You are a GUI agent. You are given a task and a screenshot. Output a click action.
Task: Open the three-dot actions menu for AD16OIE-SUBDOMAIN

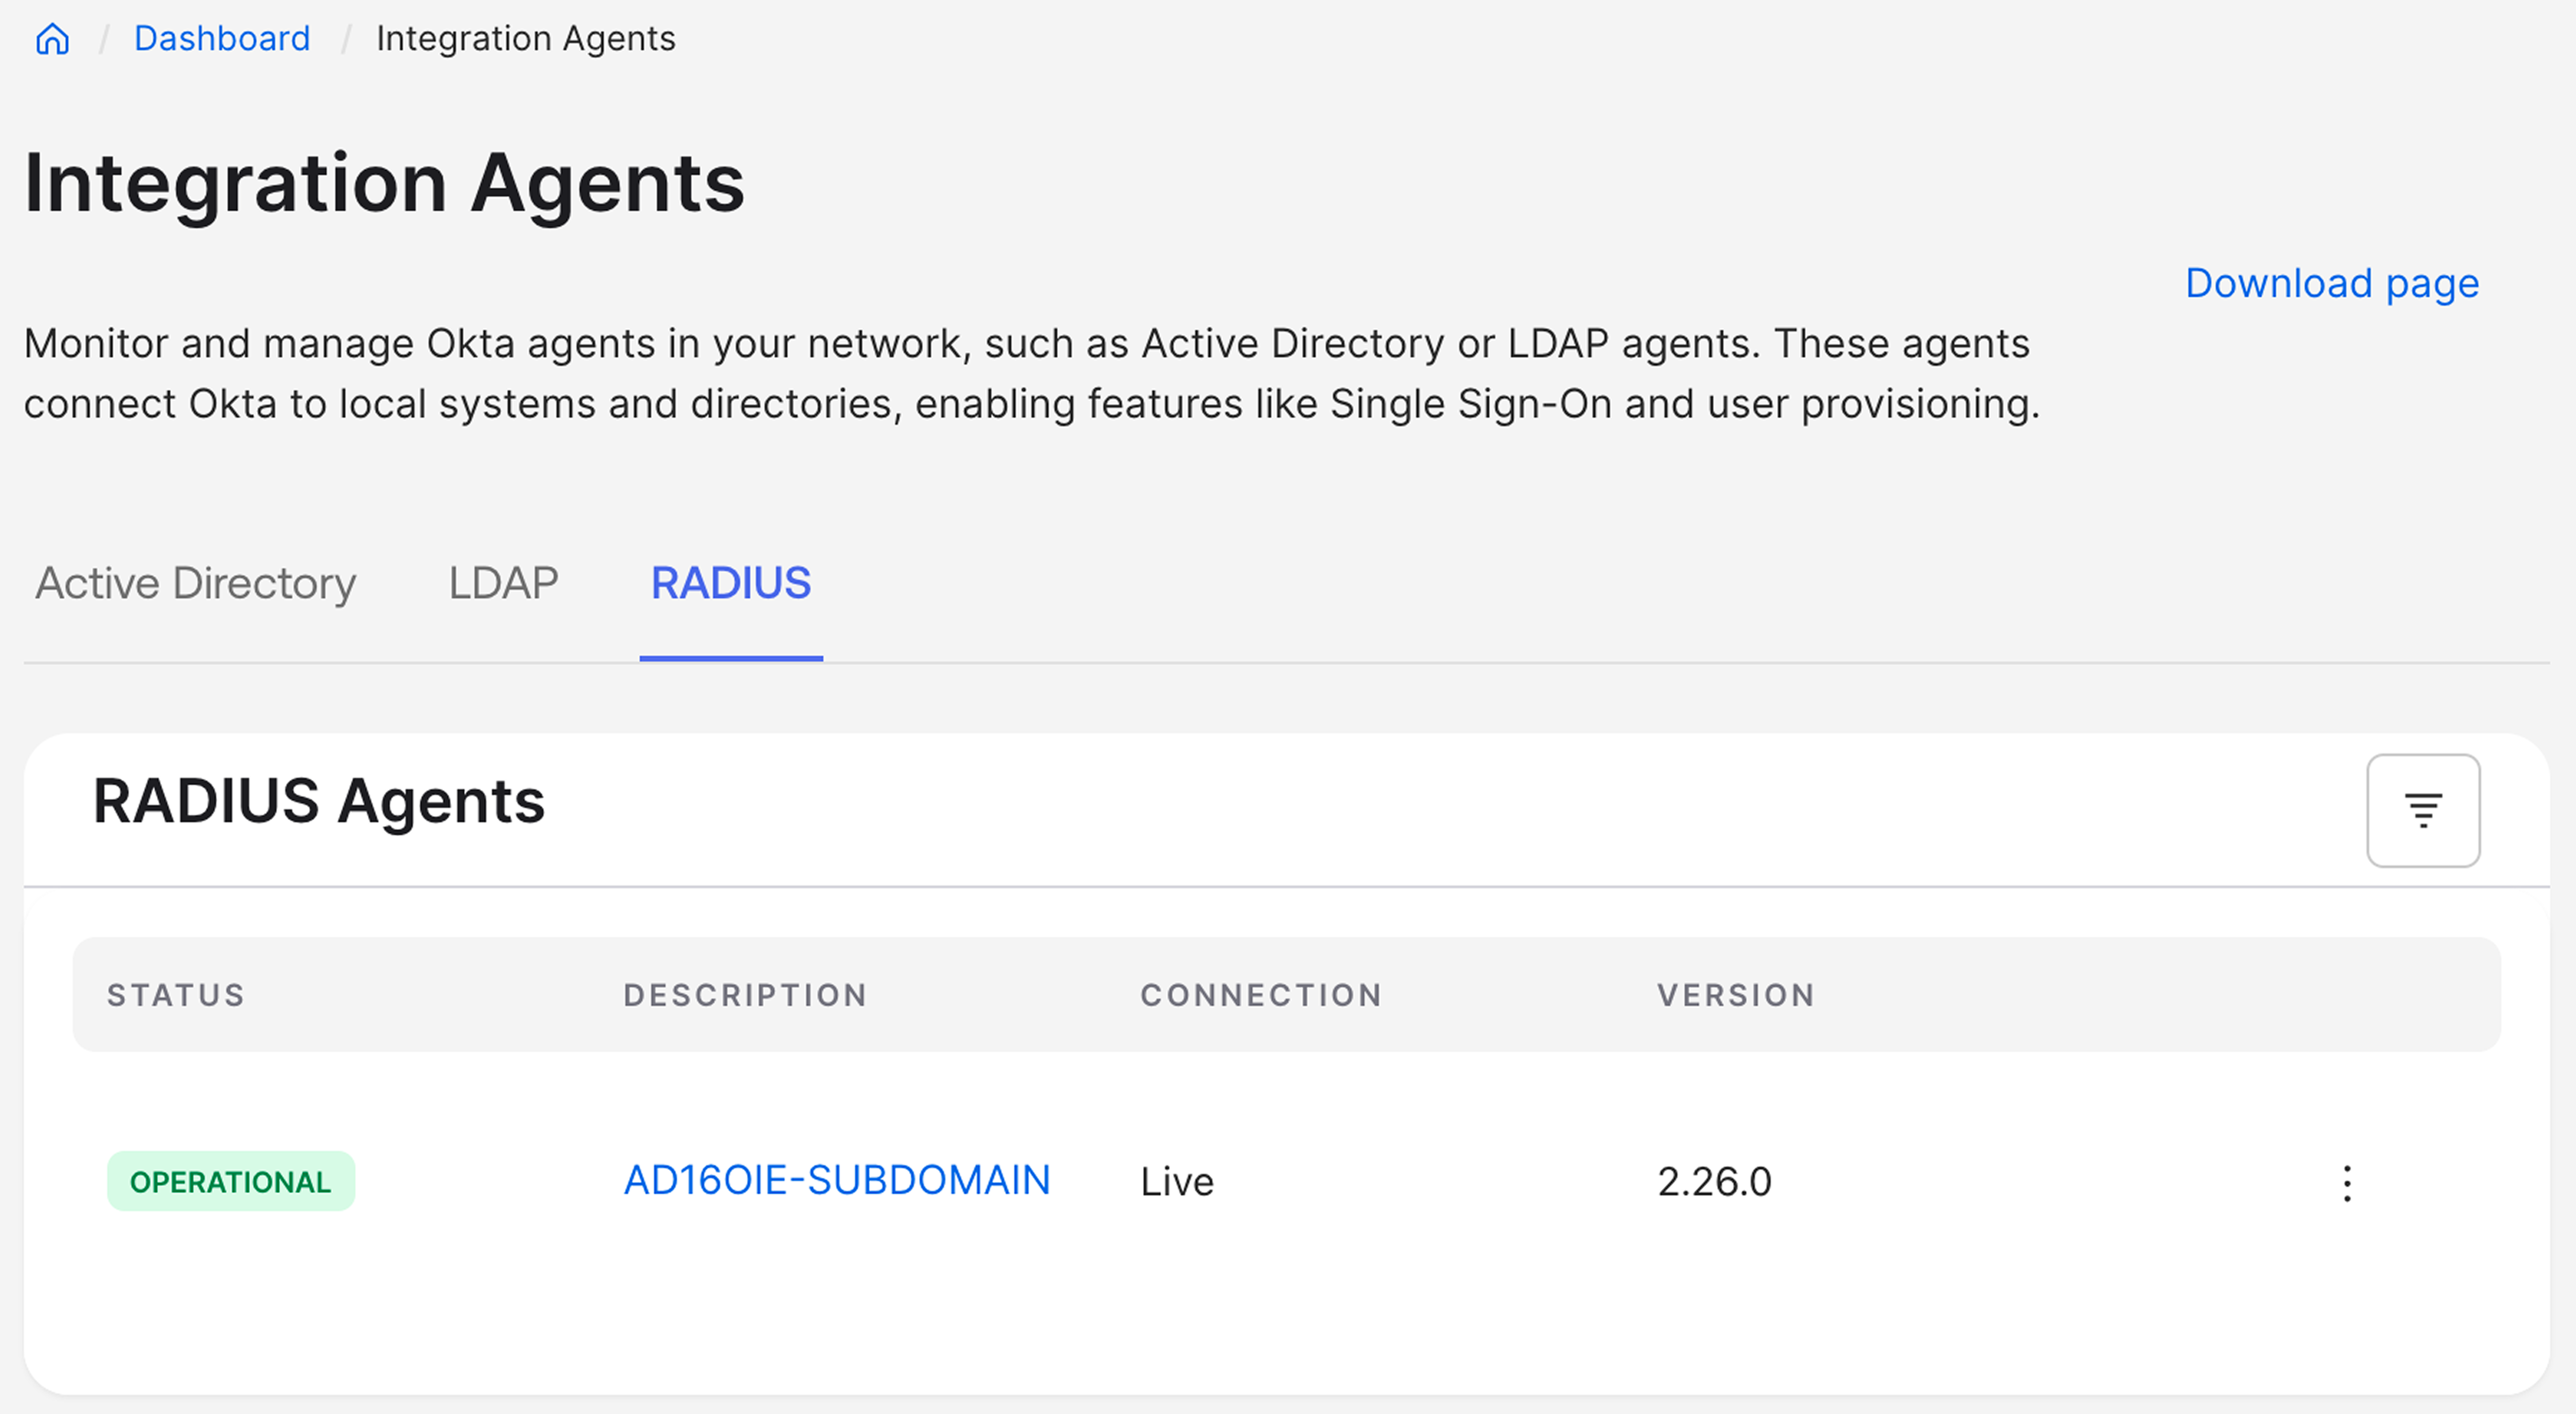click(2346, 1183)
